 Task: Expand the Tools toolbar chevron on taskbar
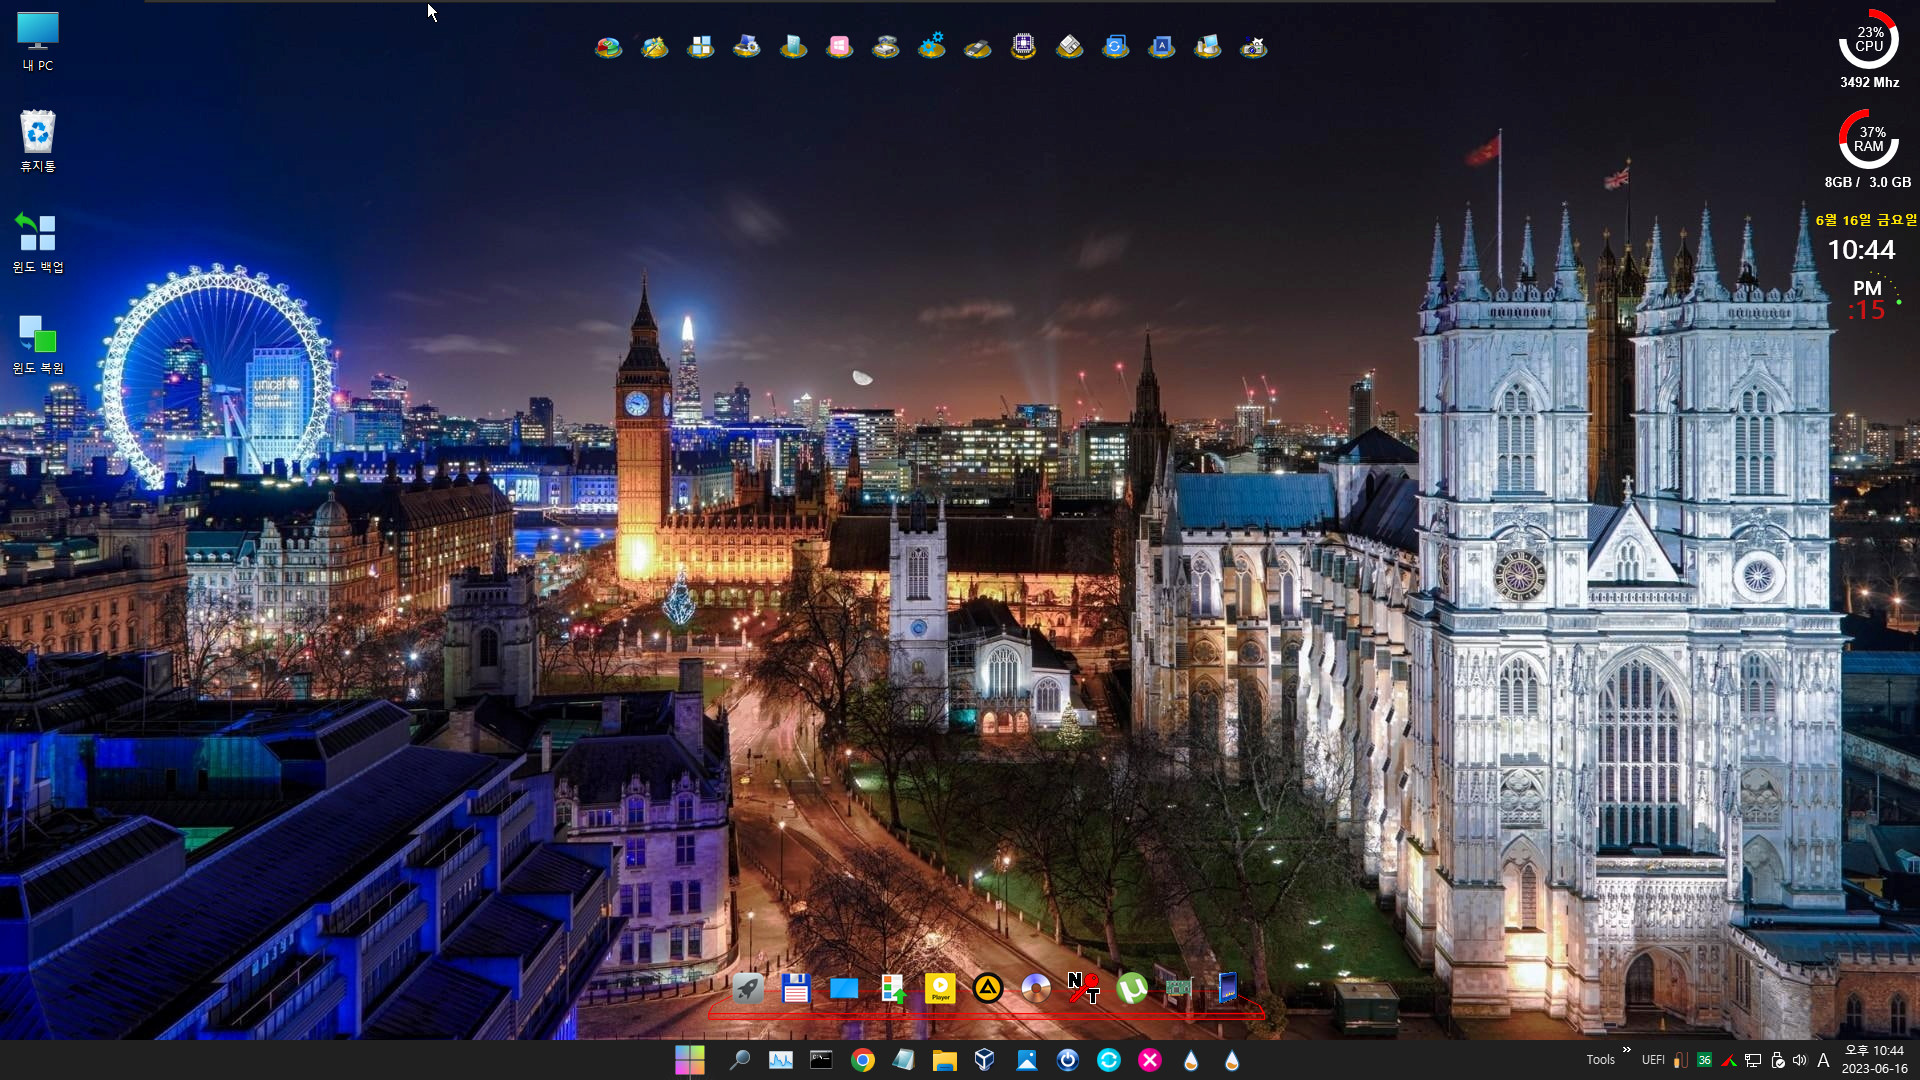1627,1050
